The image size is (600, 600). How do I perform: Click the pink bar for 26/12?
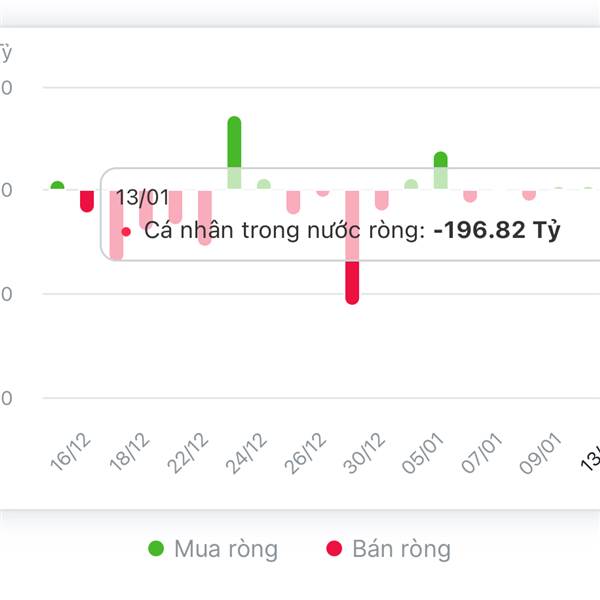pos(293,201)
